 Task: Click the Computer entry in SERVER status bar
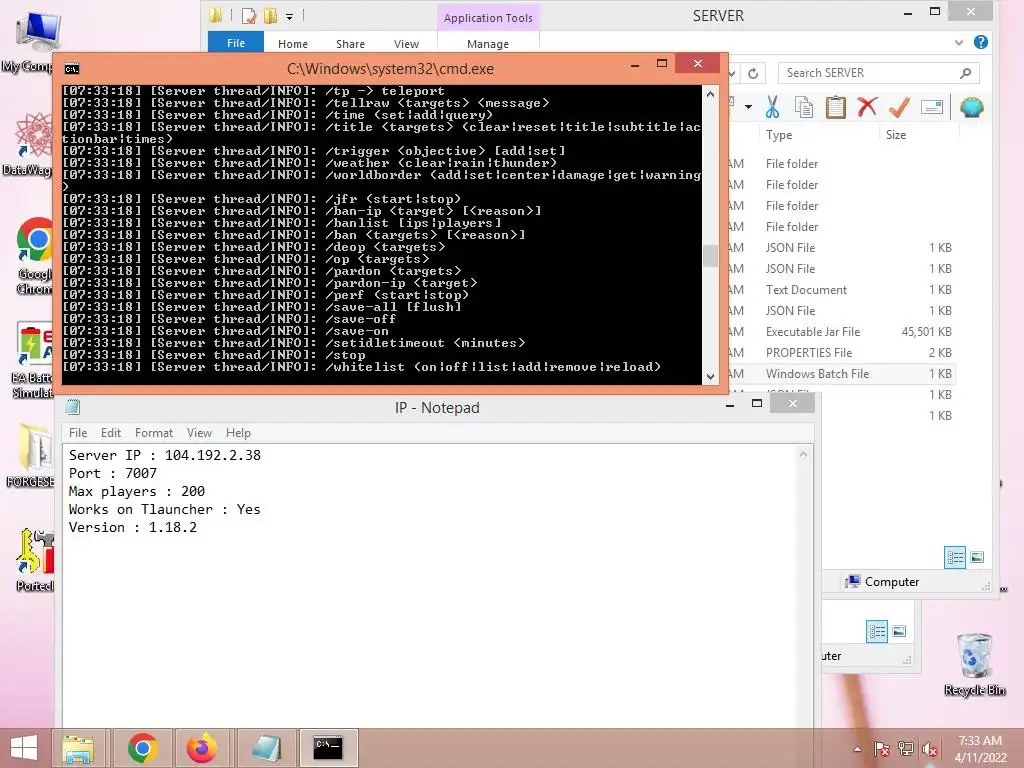(882, 581)
